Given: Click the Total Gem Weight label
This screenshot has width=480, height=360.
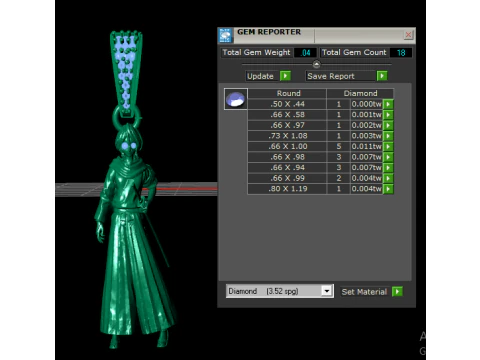Looking at the screenshot, I should pyautogui.click(x=256, y=53).
